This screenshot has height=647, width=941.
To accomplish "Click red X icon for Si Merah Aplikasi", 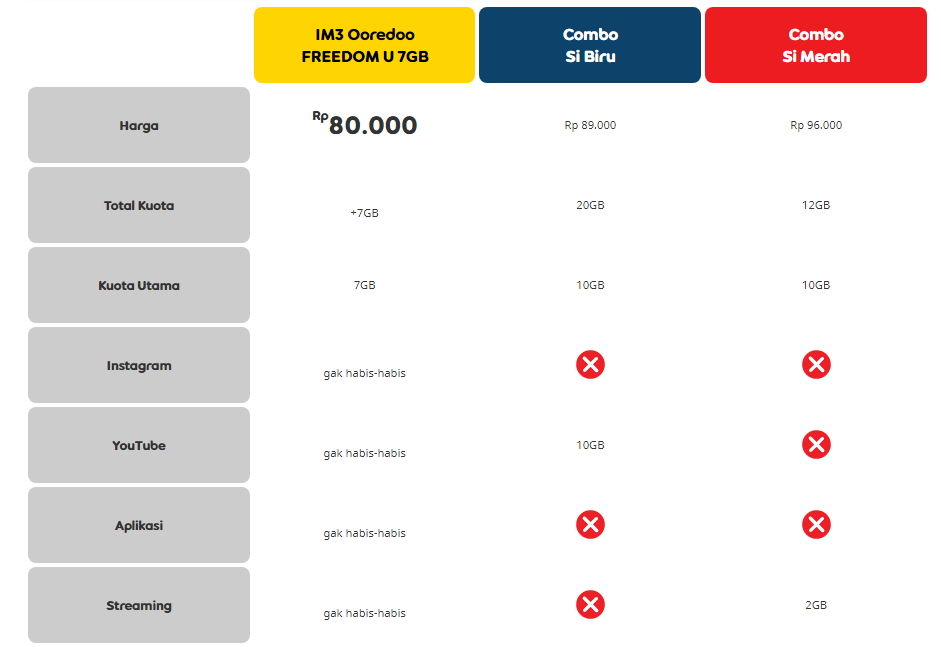I will tap(816, 524).
